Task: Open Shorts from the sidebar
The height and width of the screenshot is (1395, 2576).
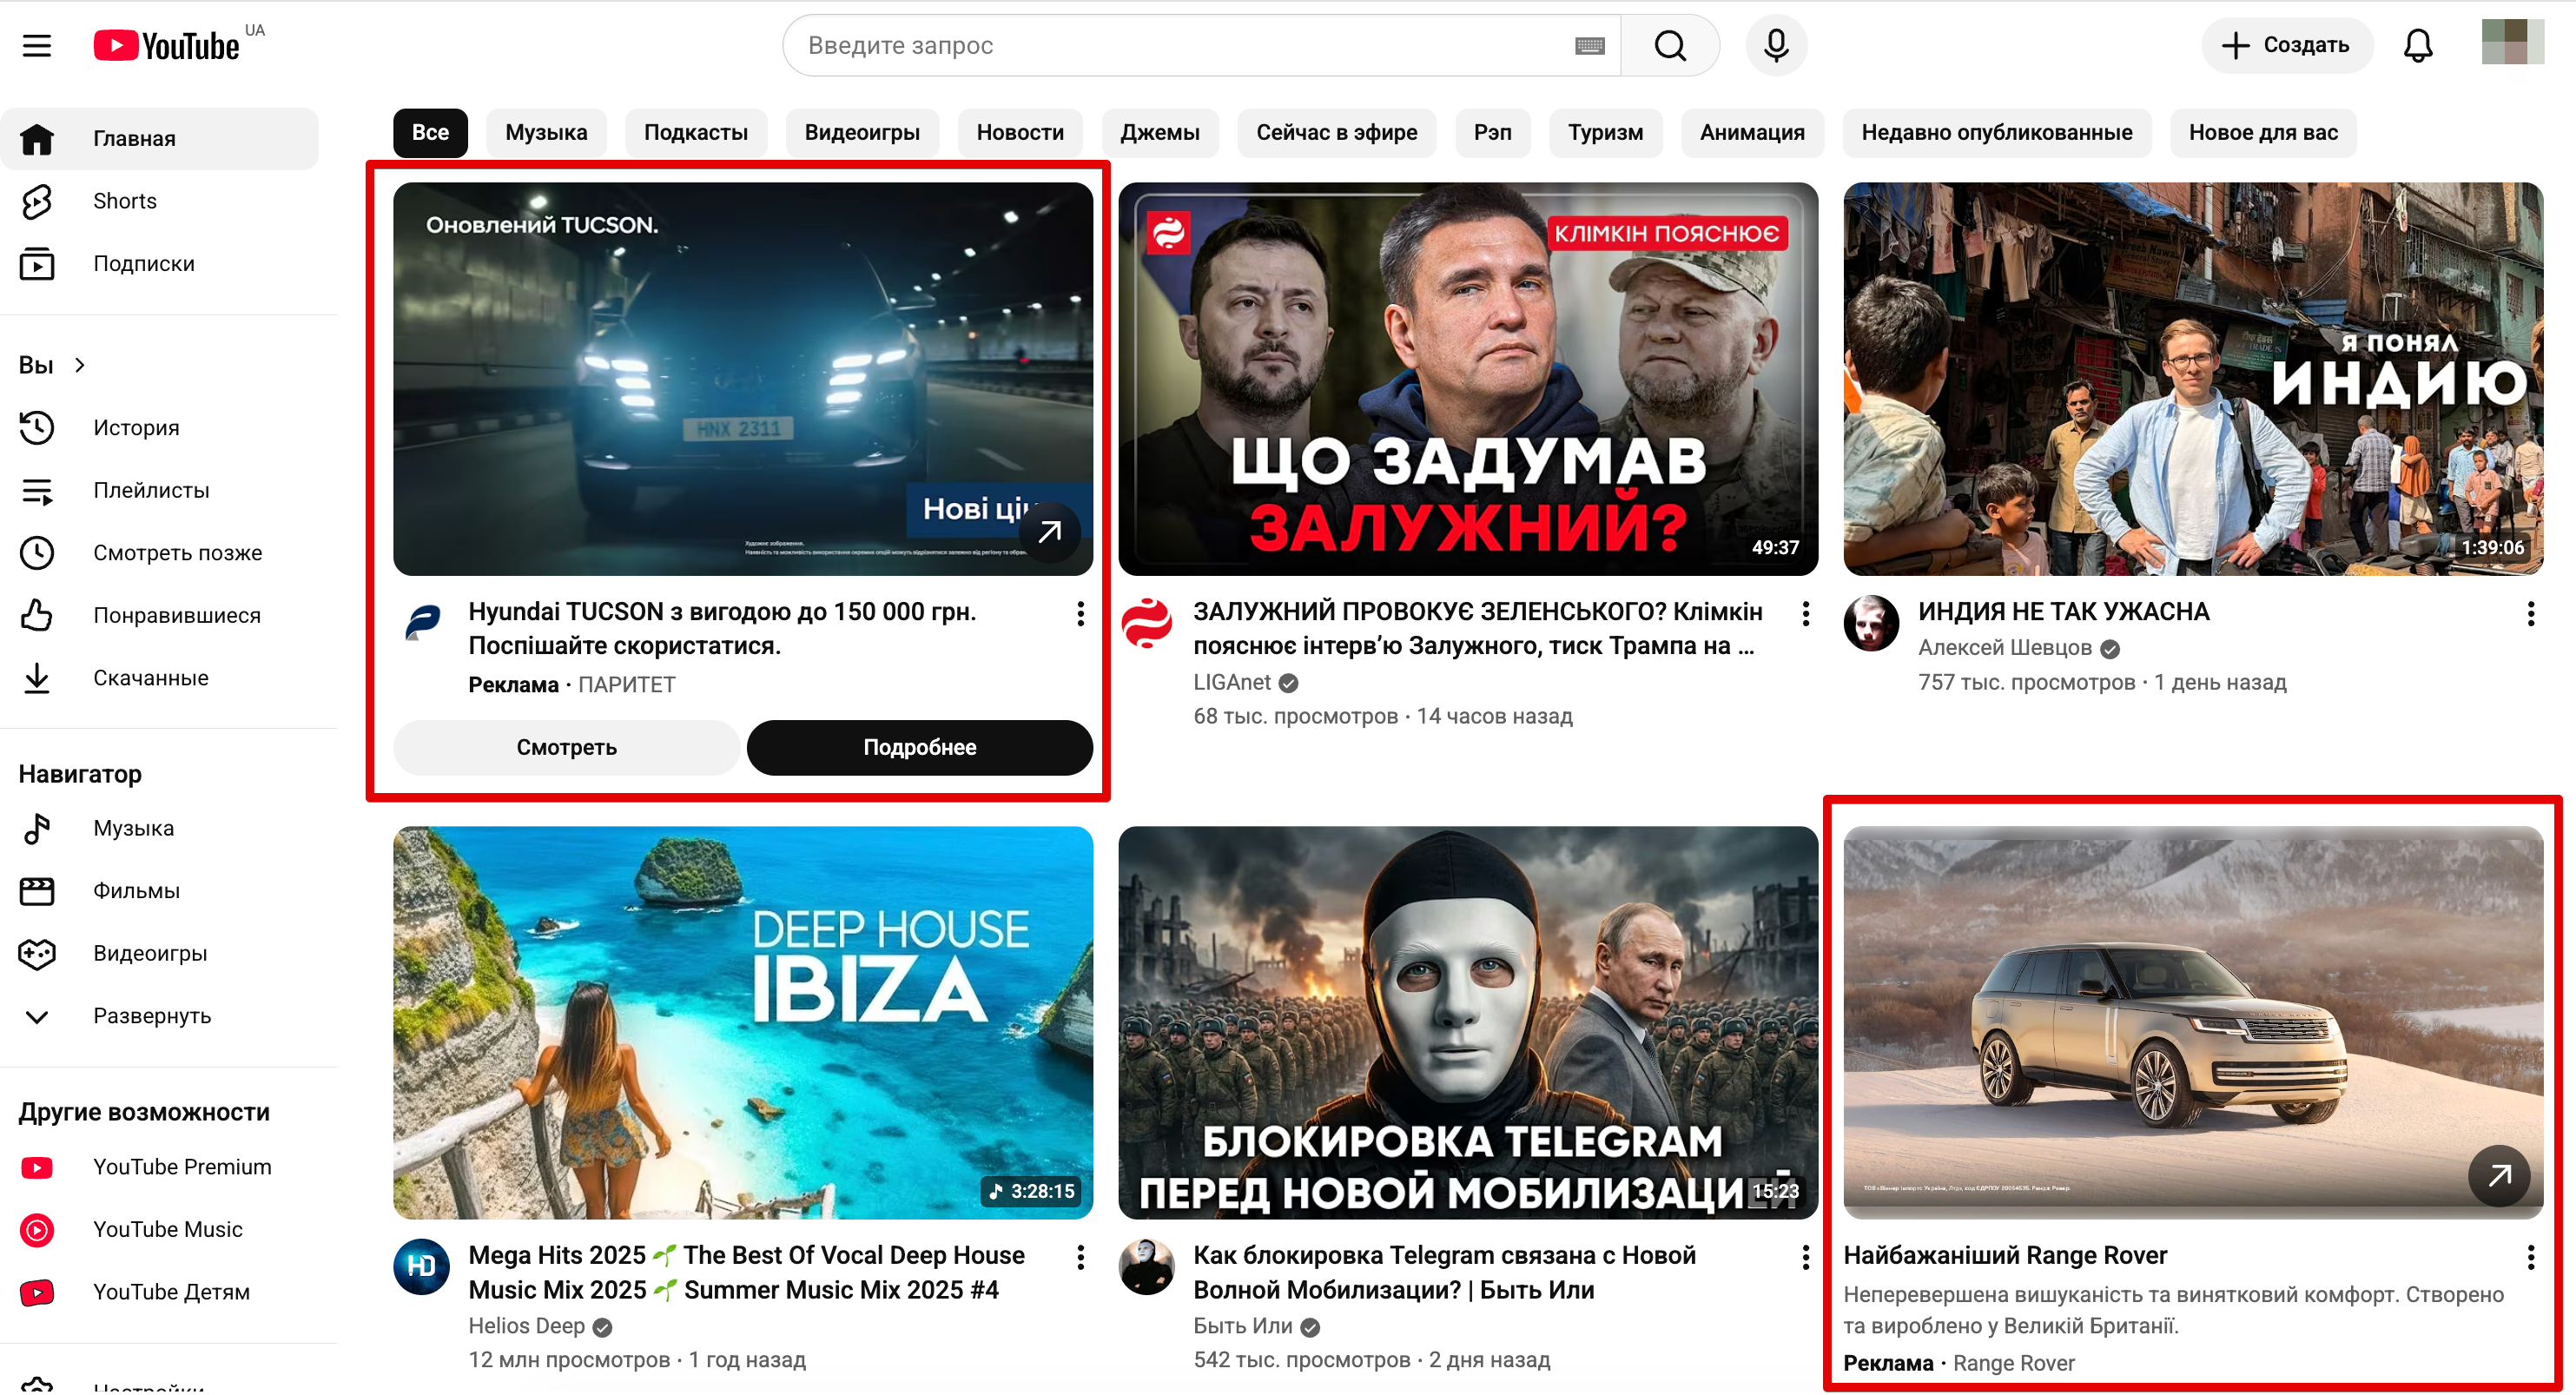Action: coord(160,201)
